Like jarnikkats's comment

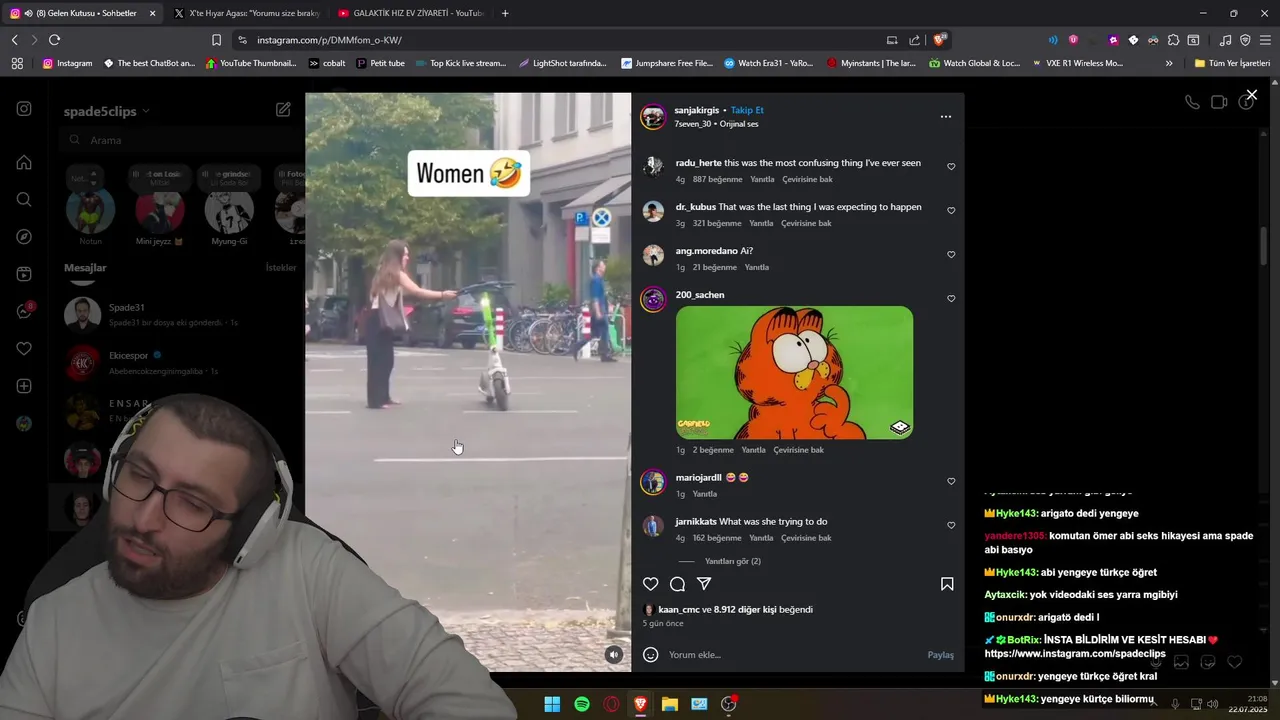click(951, 525)
